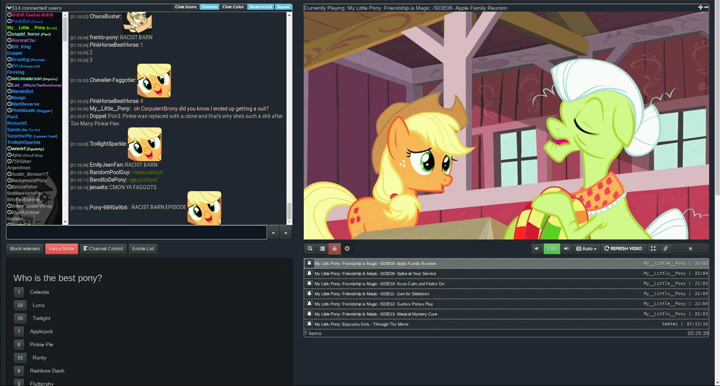Viewport: 720px width, 386px height.
Task: Click the chain link icon in video controls
Action: [x=665, y=248]
